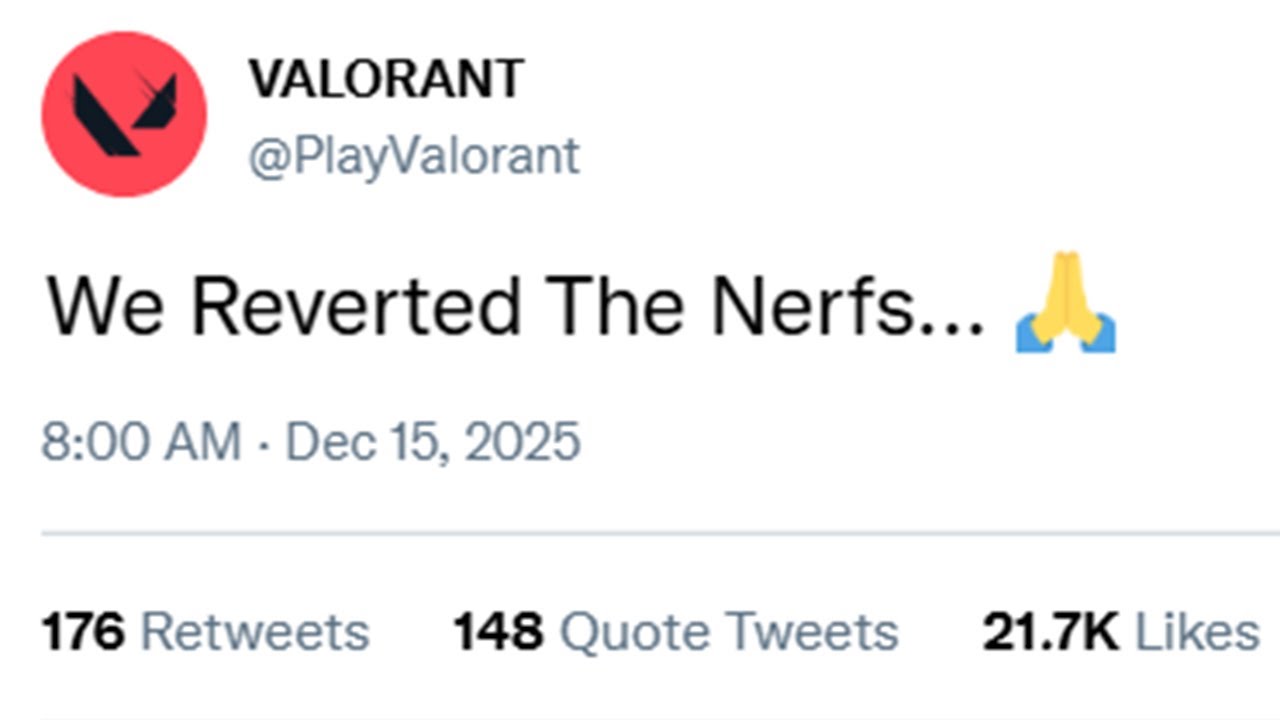The width and height of the screenshot is (1280, 720).
Task: Click the word "Reverted" in the tweet
Action: click(355, 306)
